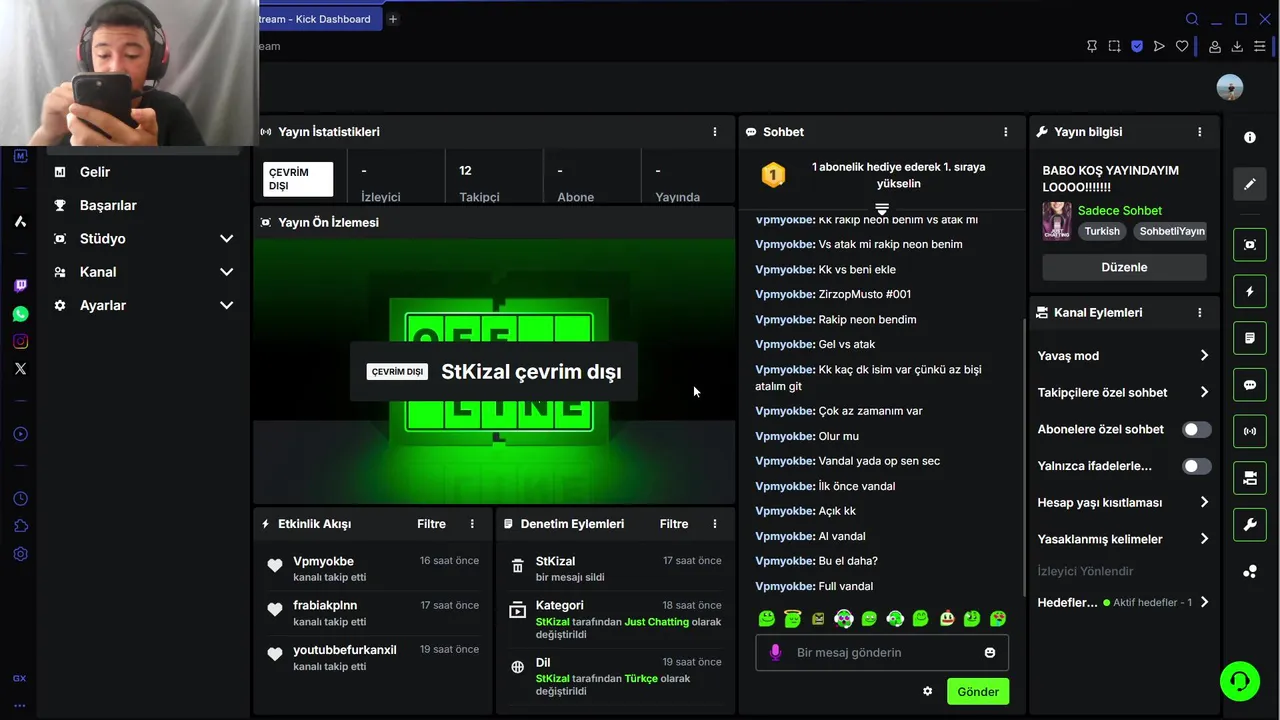Click the chat bubble icon in right rail
Viewport: 1280px width, 720px height.
click(x=1250, y=385)
